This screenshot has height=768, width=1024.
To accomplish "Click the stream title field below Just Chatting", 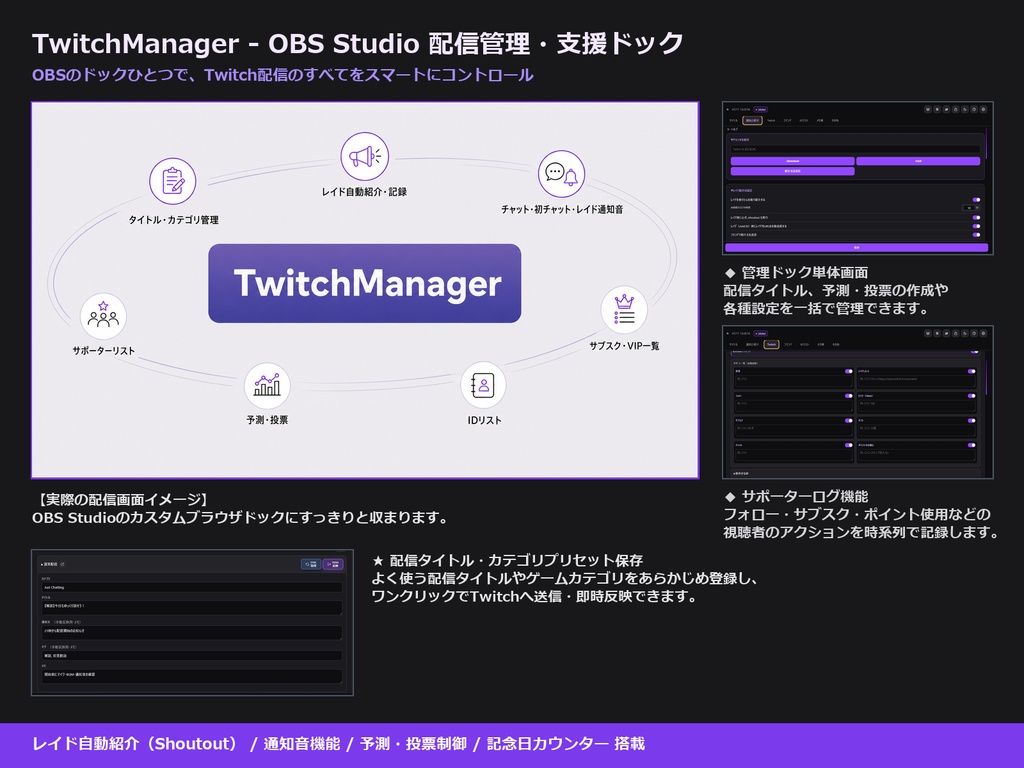I will pyautogui.click(x=192, y=608).
